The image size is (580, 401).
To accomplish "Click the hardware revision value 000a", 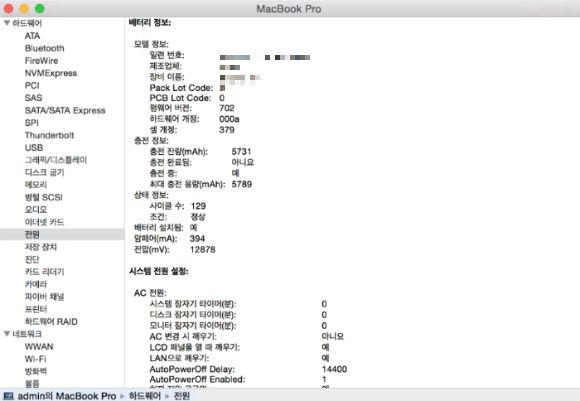I will [x=229, y=119].
